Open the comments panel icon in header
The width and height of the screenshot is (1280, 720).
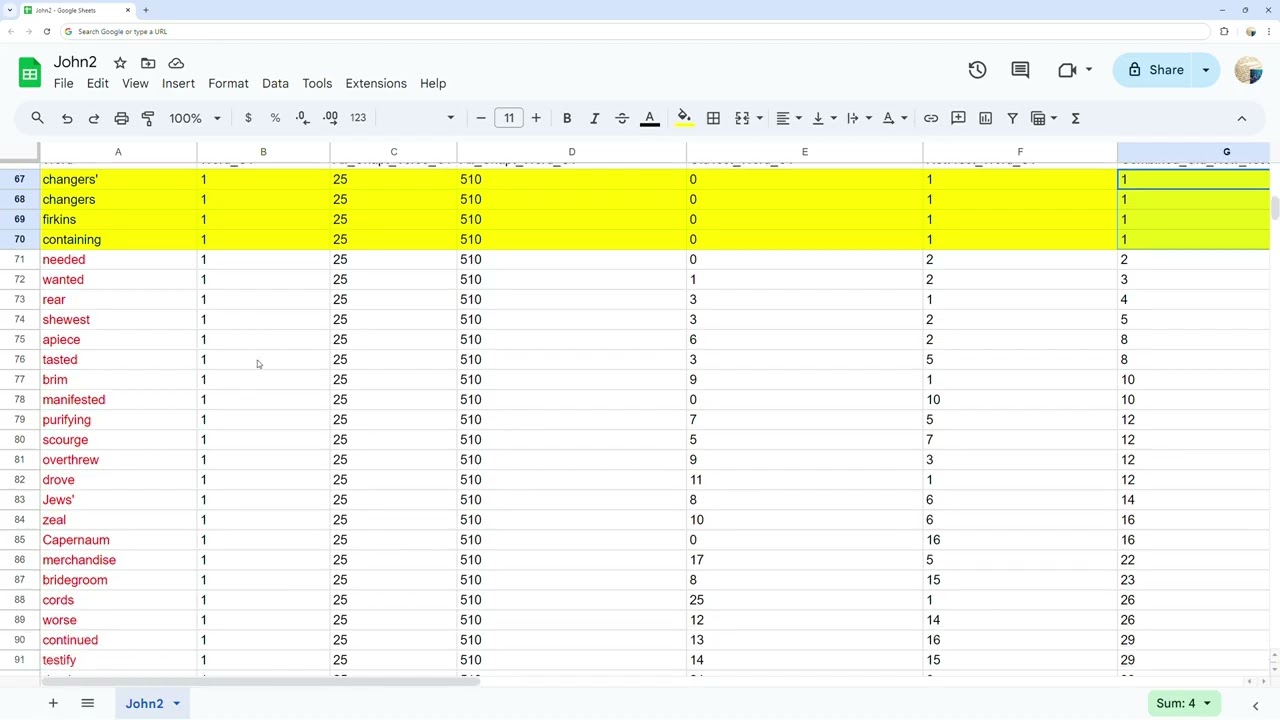pyautogui.click(x=1020, y=70)
